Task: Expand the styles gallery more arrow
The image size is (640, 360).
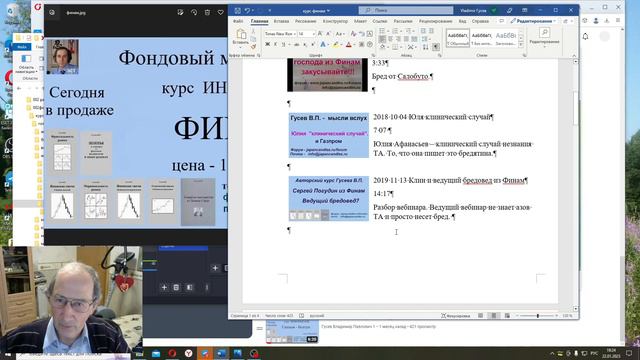Action: [x=521, y=45]
